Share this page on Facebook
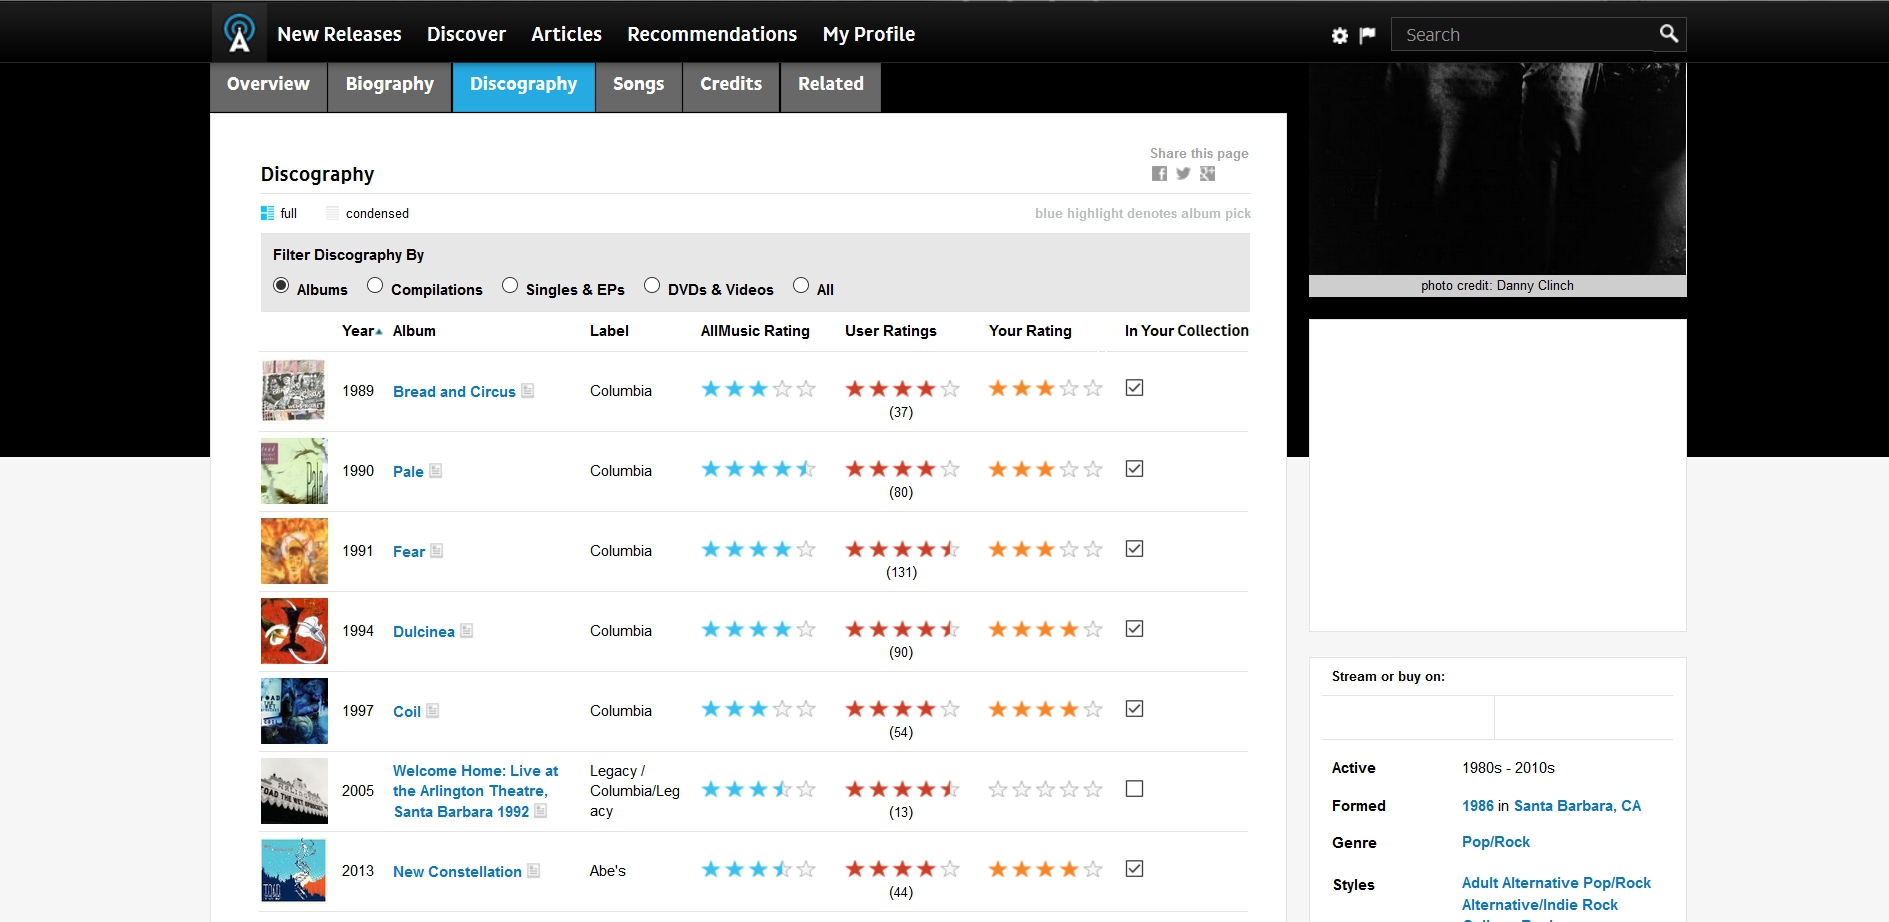This screenshot has width=1889, height=922. pyautogui.click(x=1159, y=174)
